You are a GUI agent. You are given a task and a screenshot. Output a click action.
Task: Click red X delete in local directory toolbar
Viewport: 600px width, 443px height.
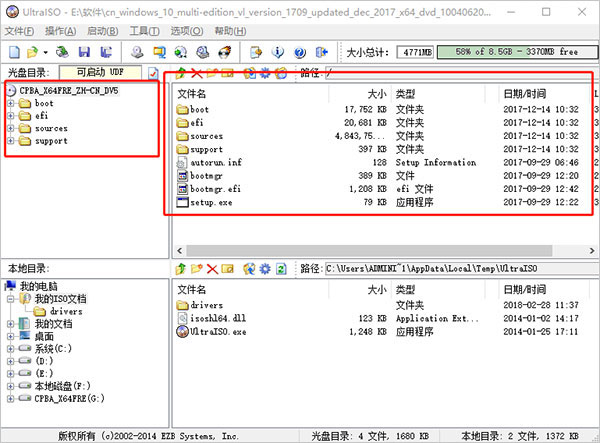[x=212, y=269]
